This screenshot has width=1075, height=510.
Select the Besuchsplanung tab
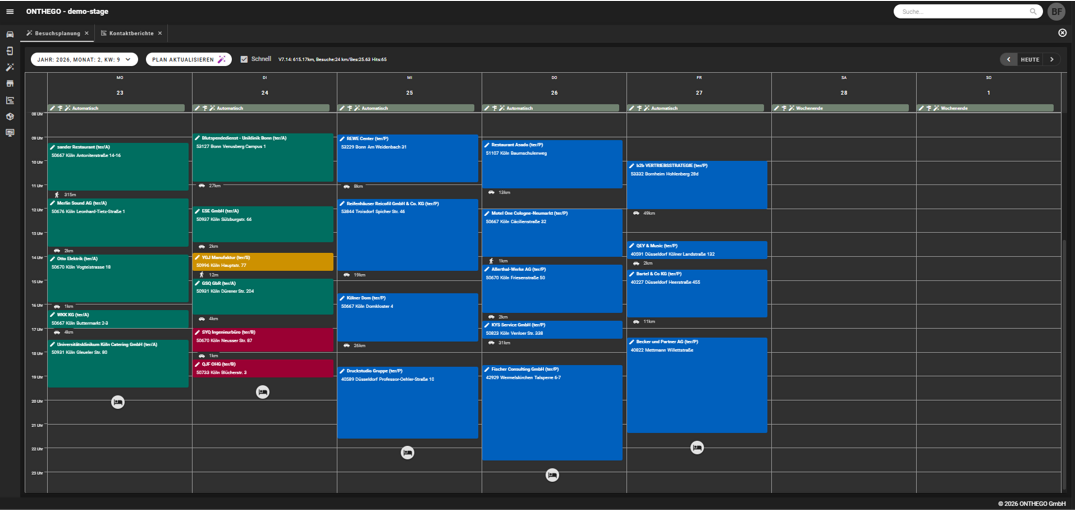click(57, 33)
